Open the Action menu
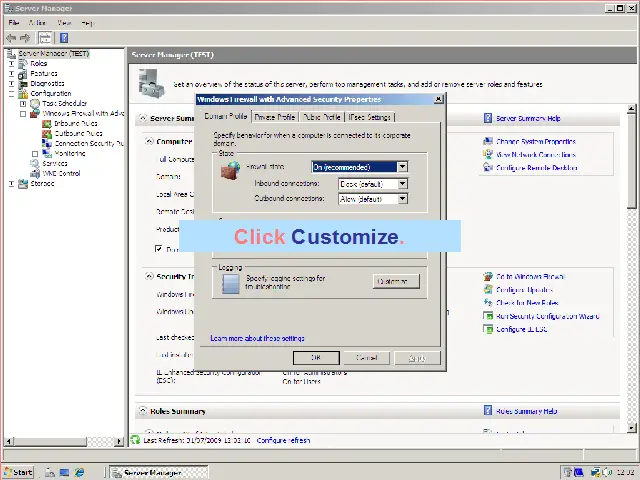 click(37, 22)
